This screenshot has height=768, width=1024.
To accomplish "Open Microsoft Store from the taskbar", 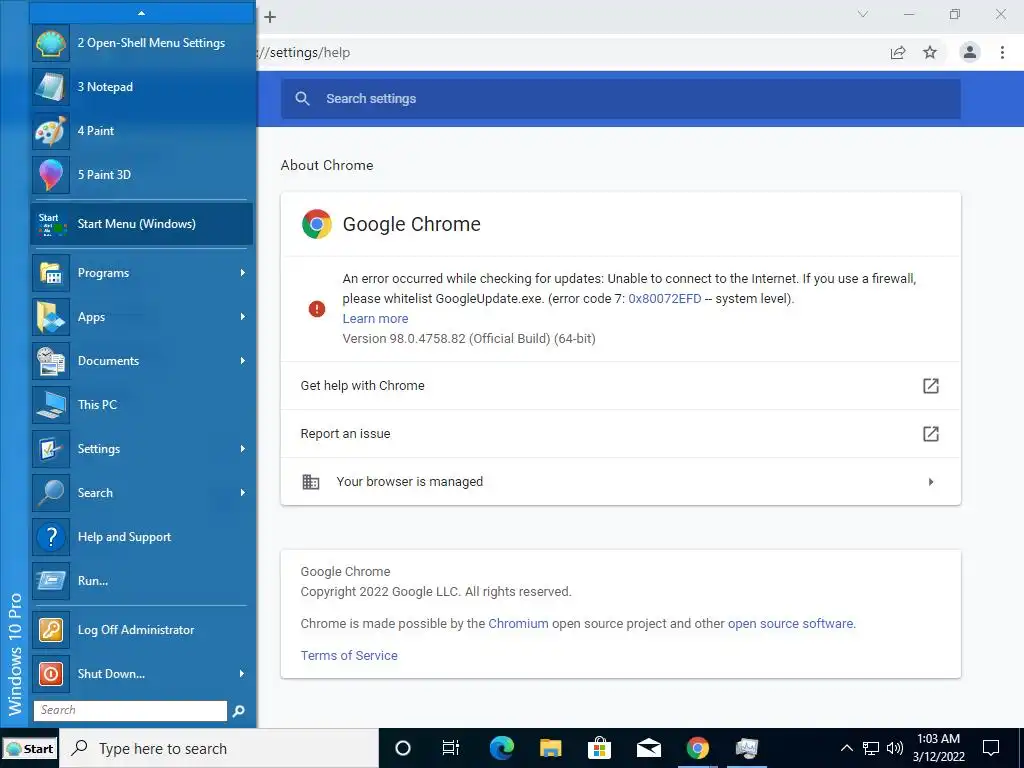I will click(x=600, y=748).
